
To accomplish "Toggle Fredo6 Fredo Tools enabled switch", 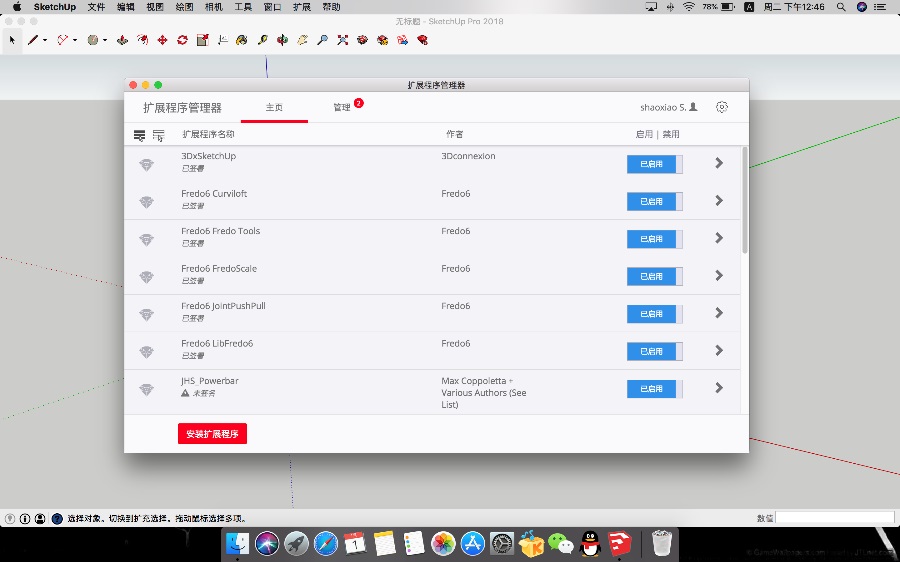I will pyautogui.click(x=654, y=239).
